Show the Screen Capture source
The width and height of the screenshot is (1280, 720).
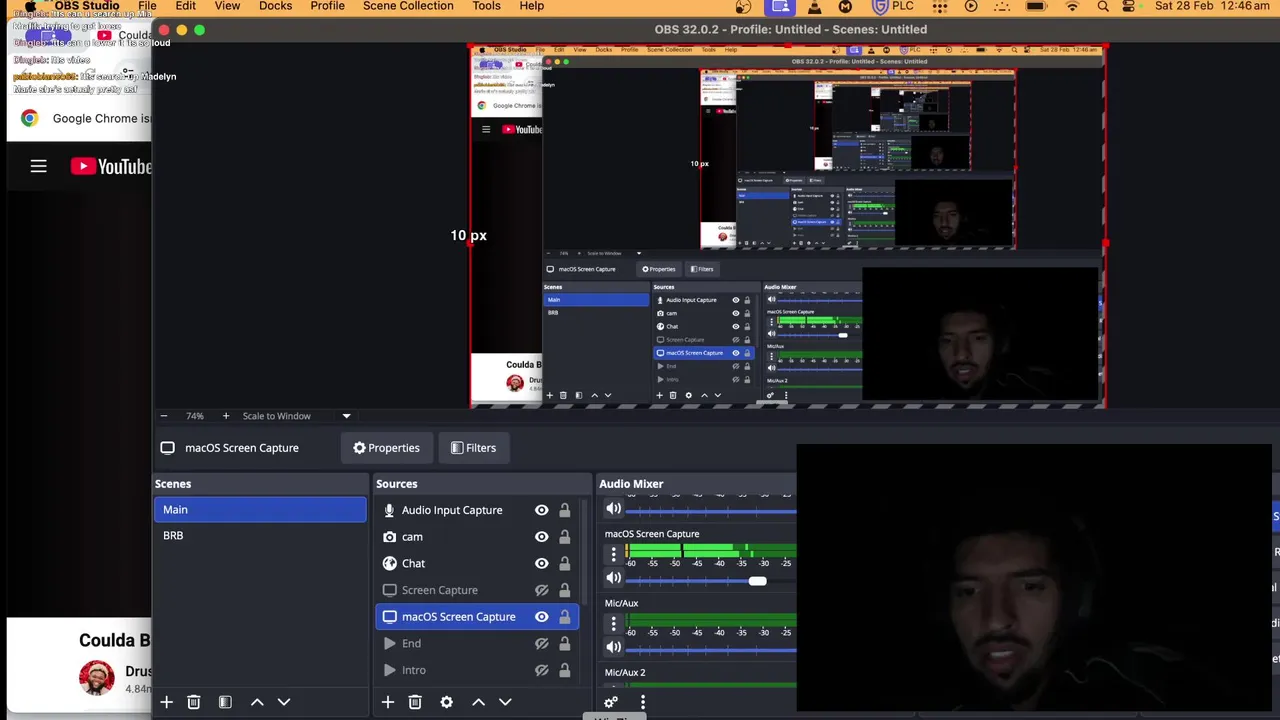coord(541,590)
